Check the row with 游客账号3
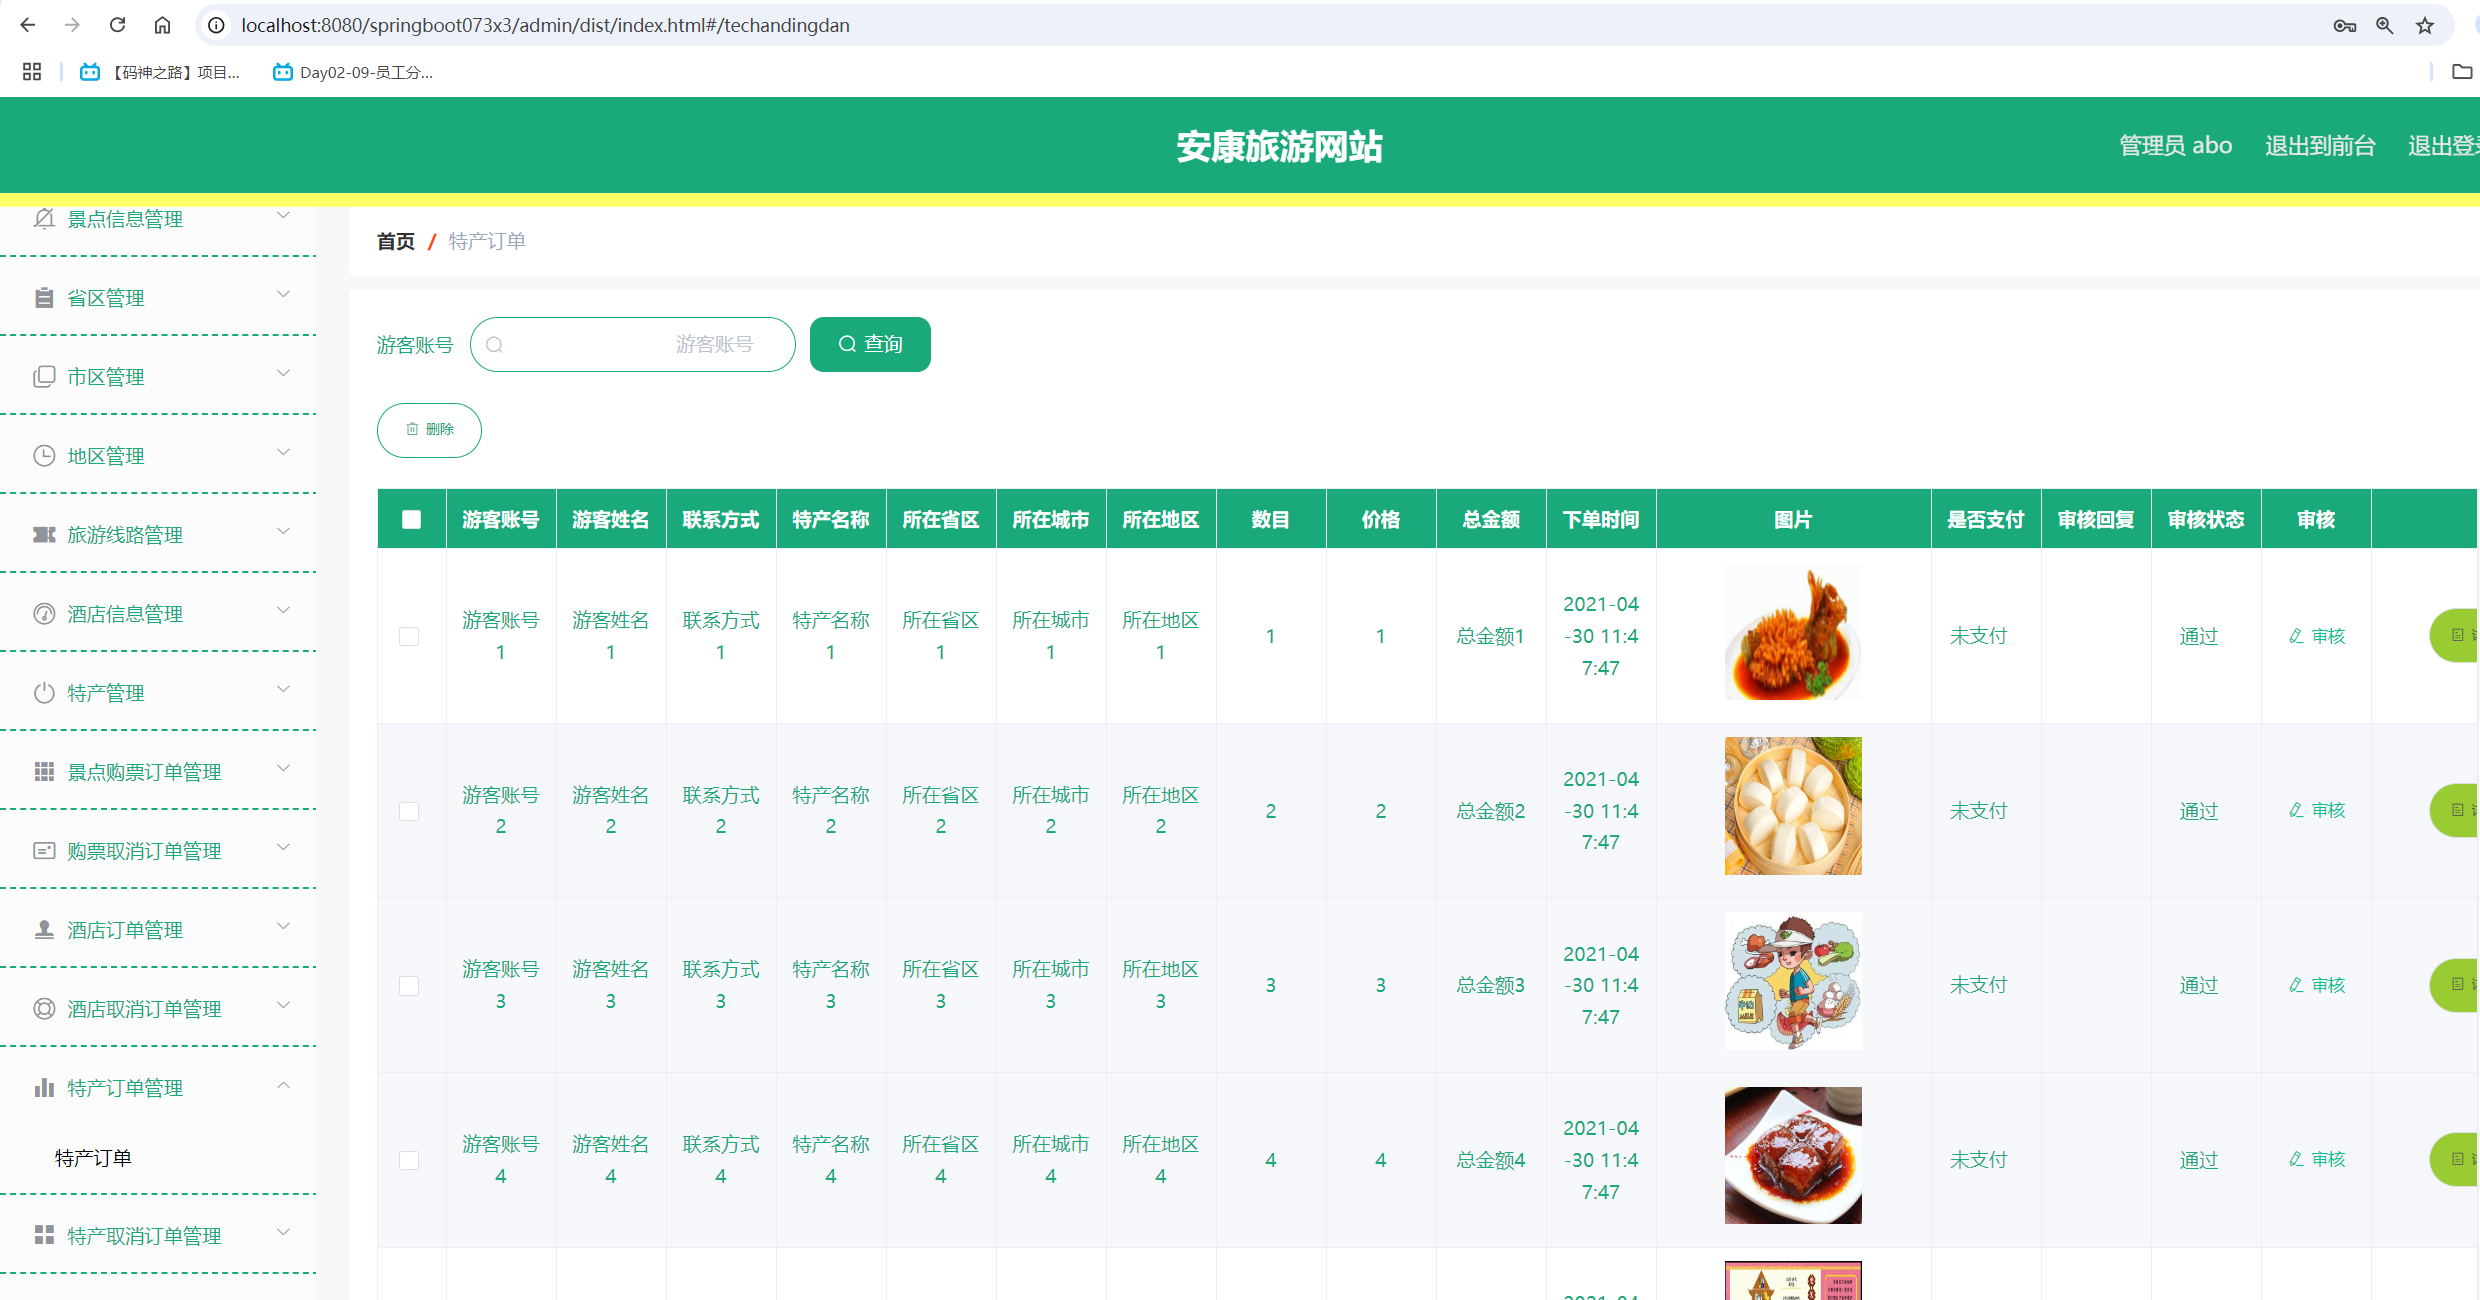This screenshot has height=1300, width=2480. (x=409, y=986)
